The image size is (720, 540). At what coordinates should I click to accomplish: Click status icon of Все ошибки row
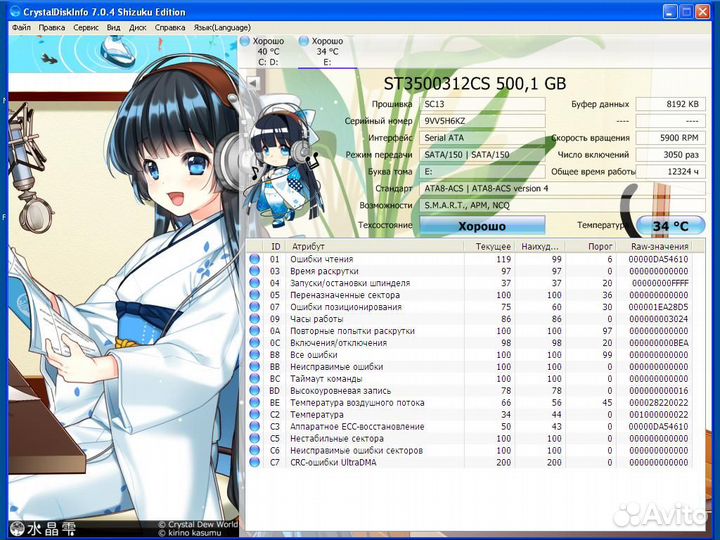[254, 354]
